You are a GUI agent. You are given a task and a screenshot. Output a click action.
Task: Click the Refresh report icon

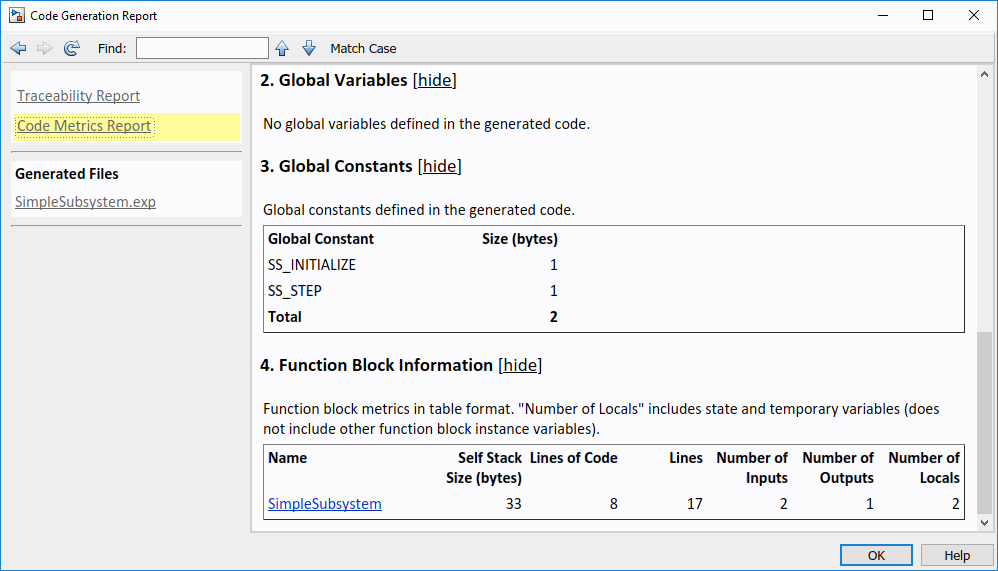coord(72,48)
